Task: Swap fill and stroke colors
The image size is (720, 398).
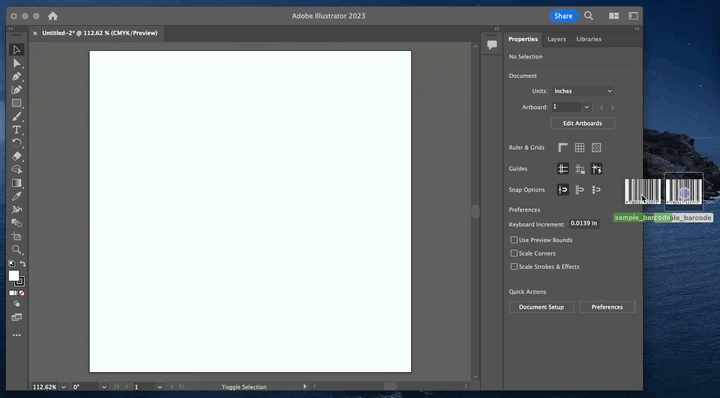Action: point(22,263)
